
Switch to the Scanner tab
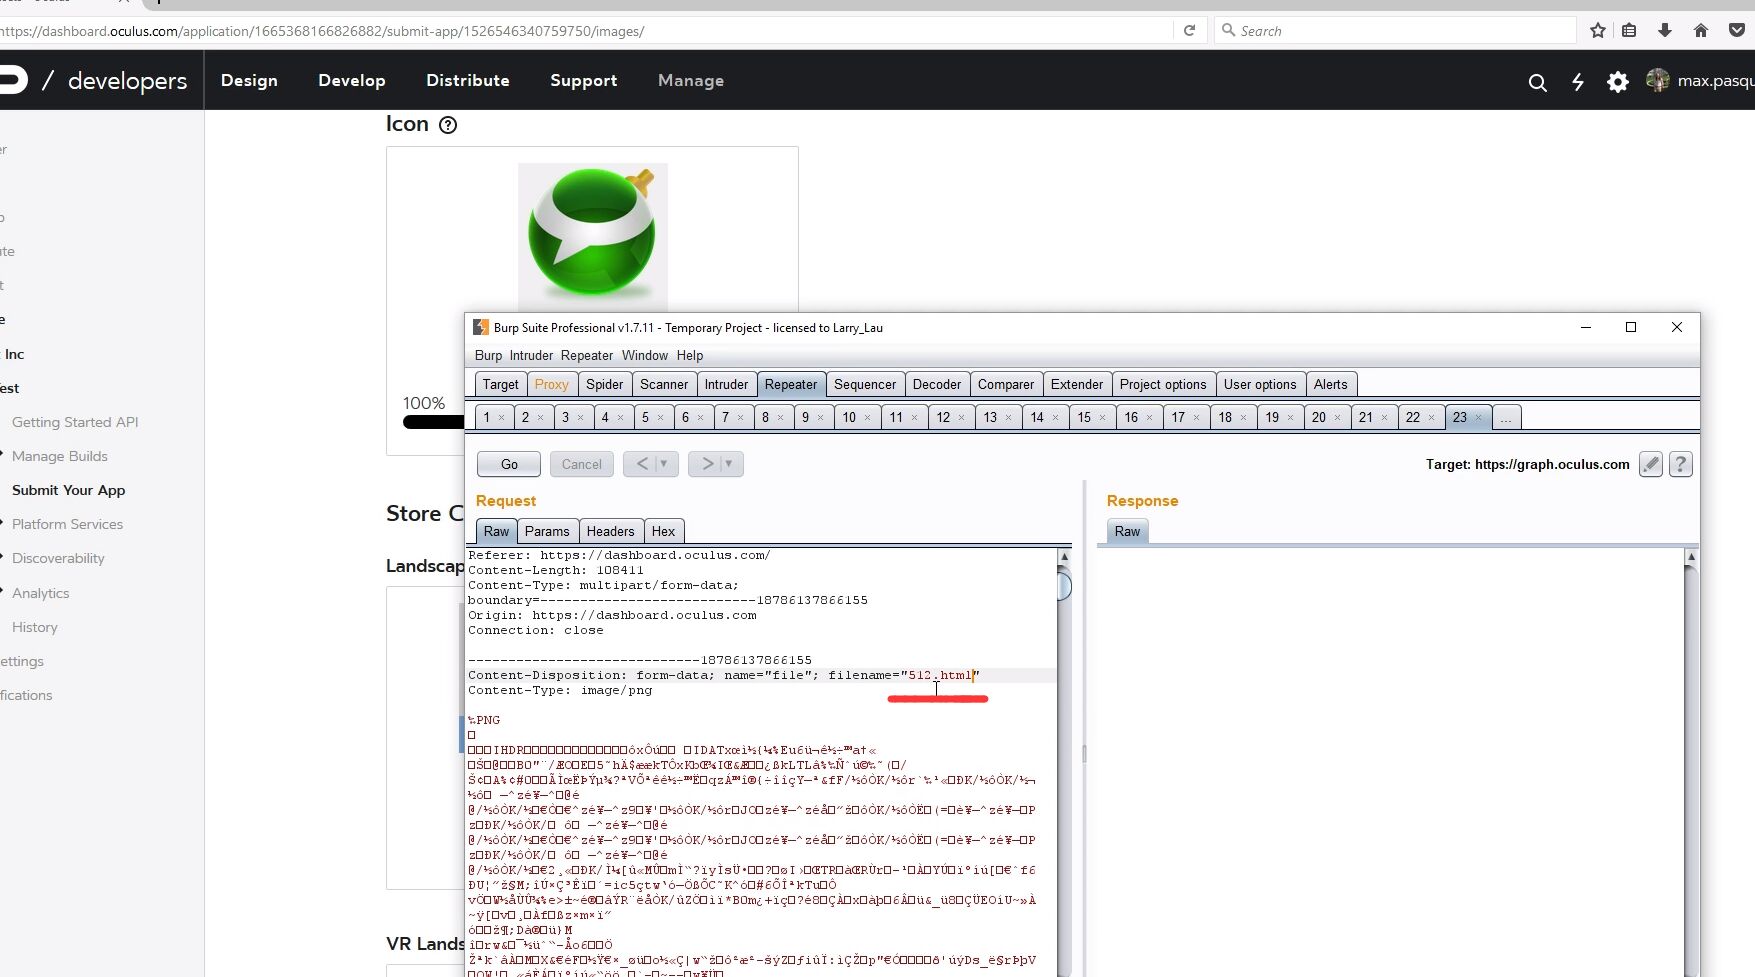[x=664, y=384]
